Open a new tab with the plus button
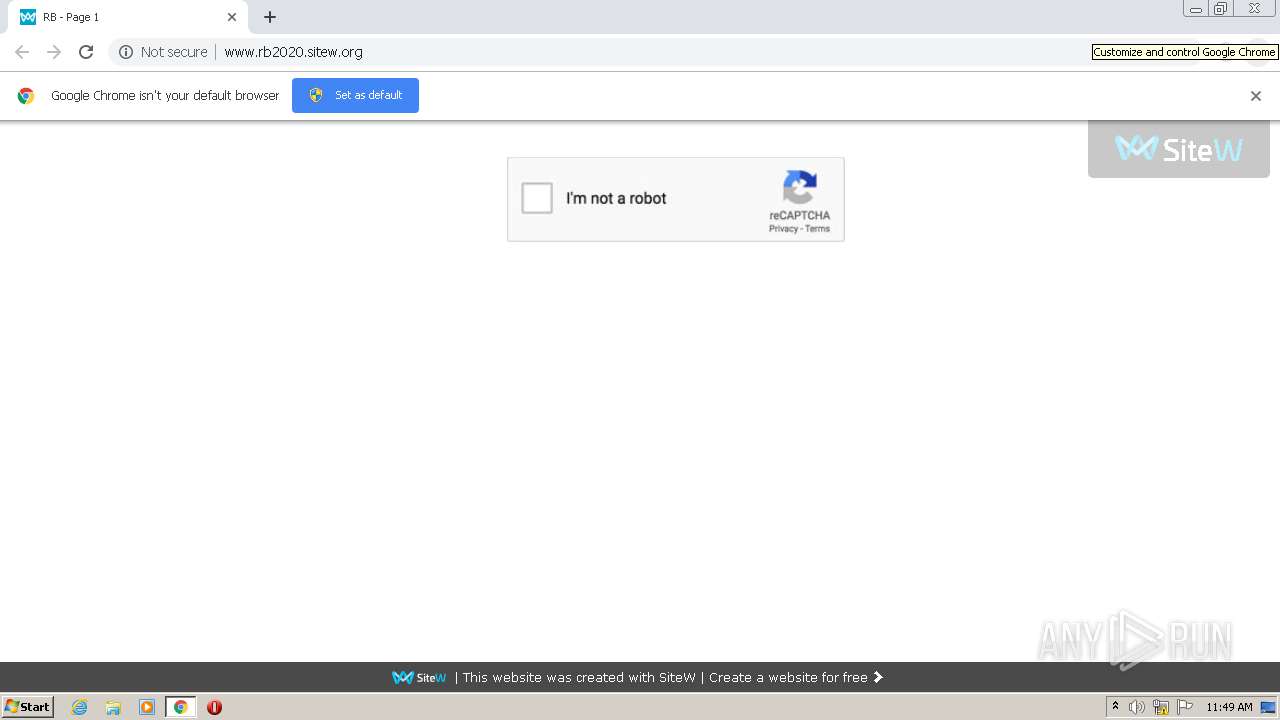Viewport: 1280px width, 720px height. [270, 17]
